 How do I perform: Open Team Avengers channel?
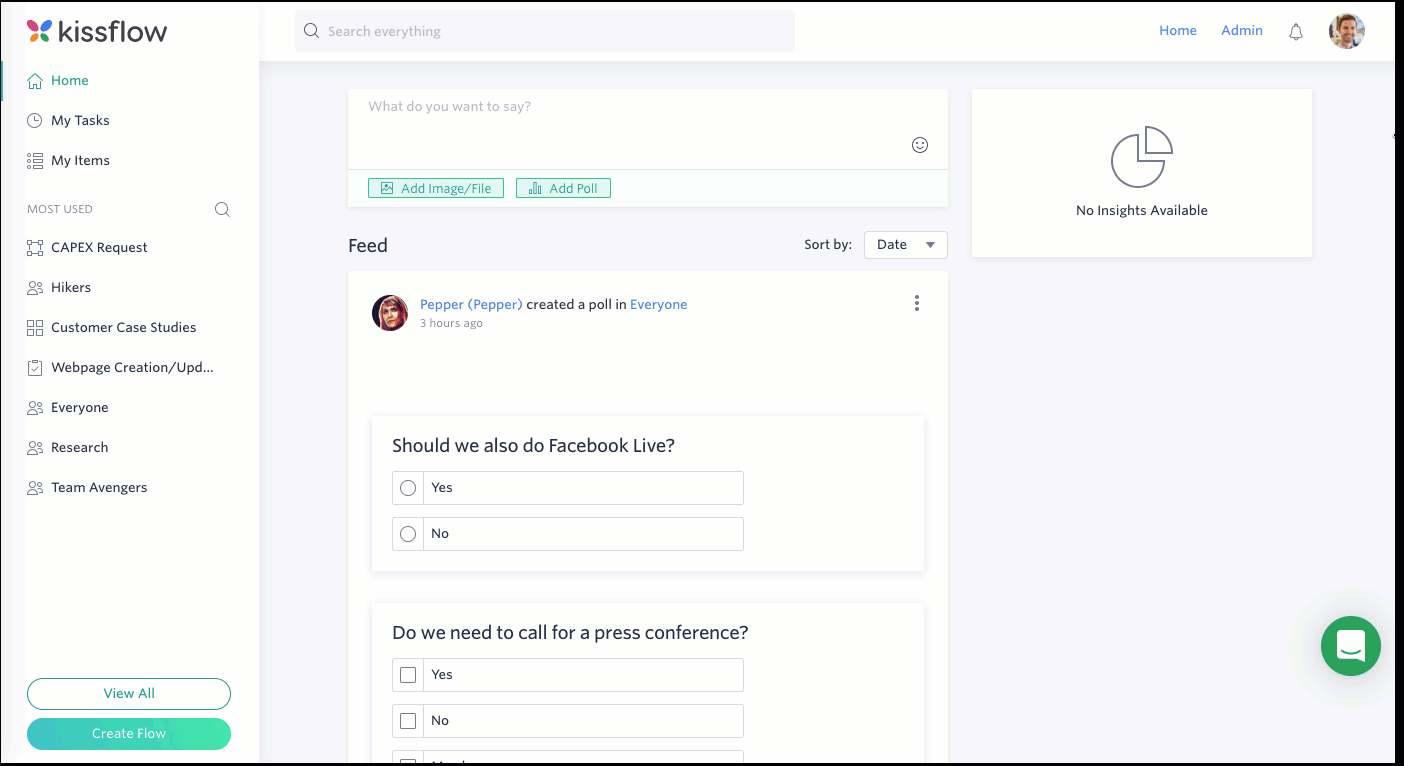(x=99, y=488)
